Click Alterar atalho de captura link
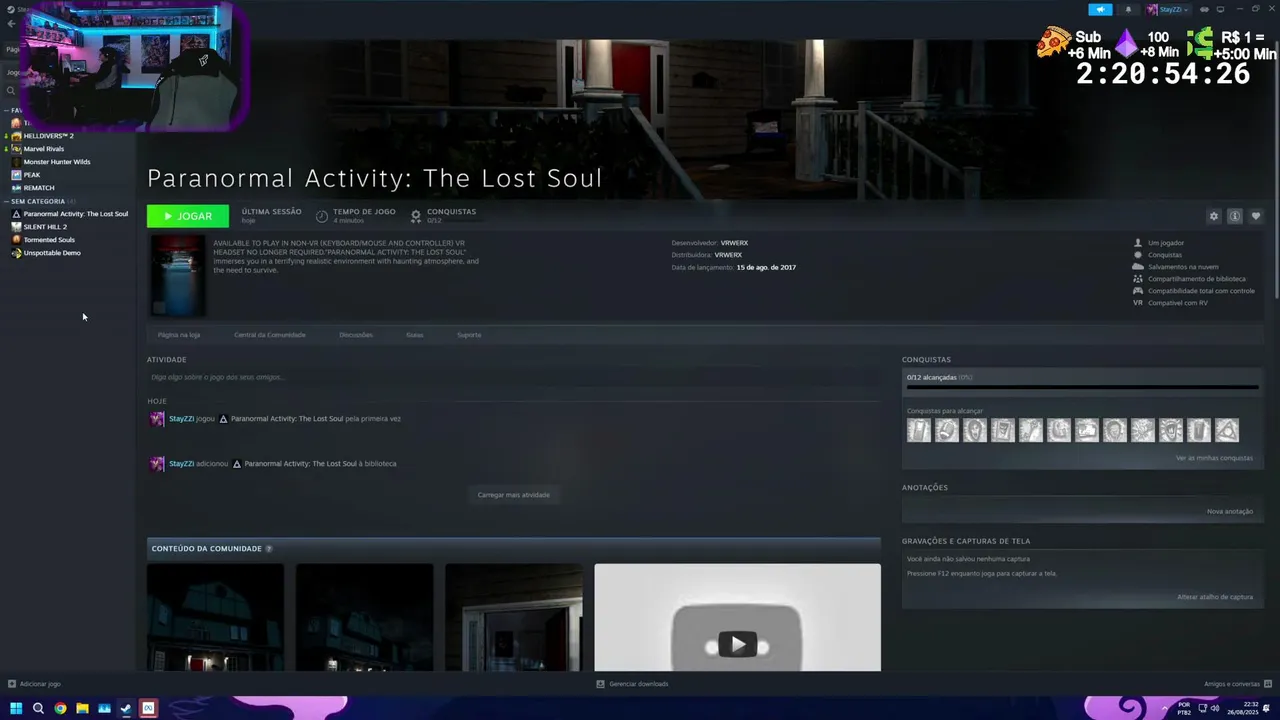The height and width of the screenshot is (720, 1280). [x=1215, y=597]
